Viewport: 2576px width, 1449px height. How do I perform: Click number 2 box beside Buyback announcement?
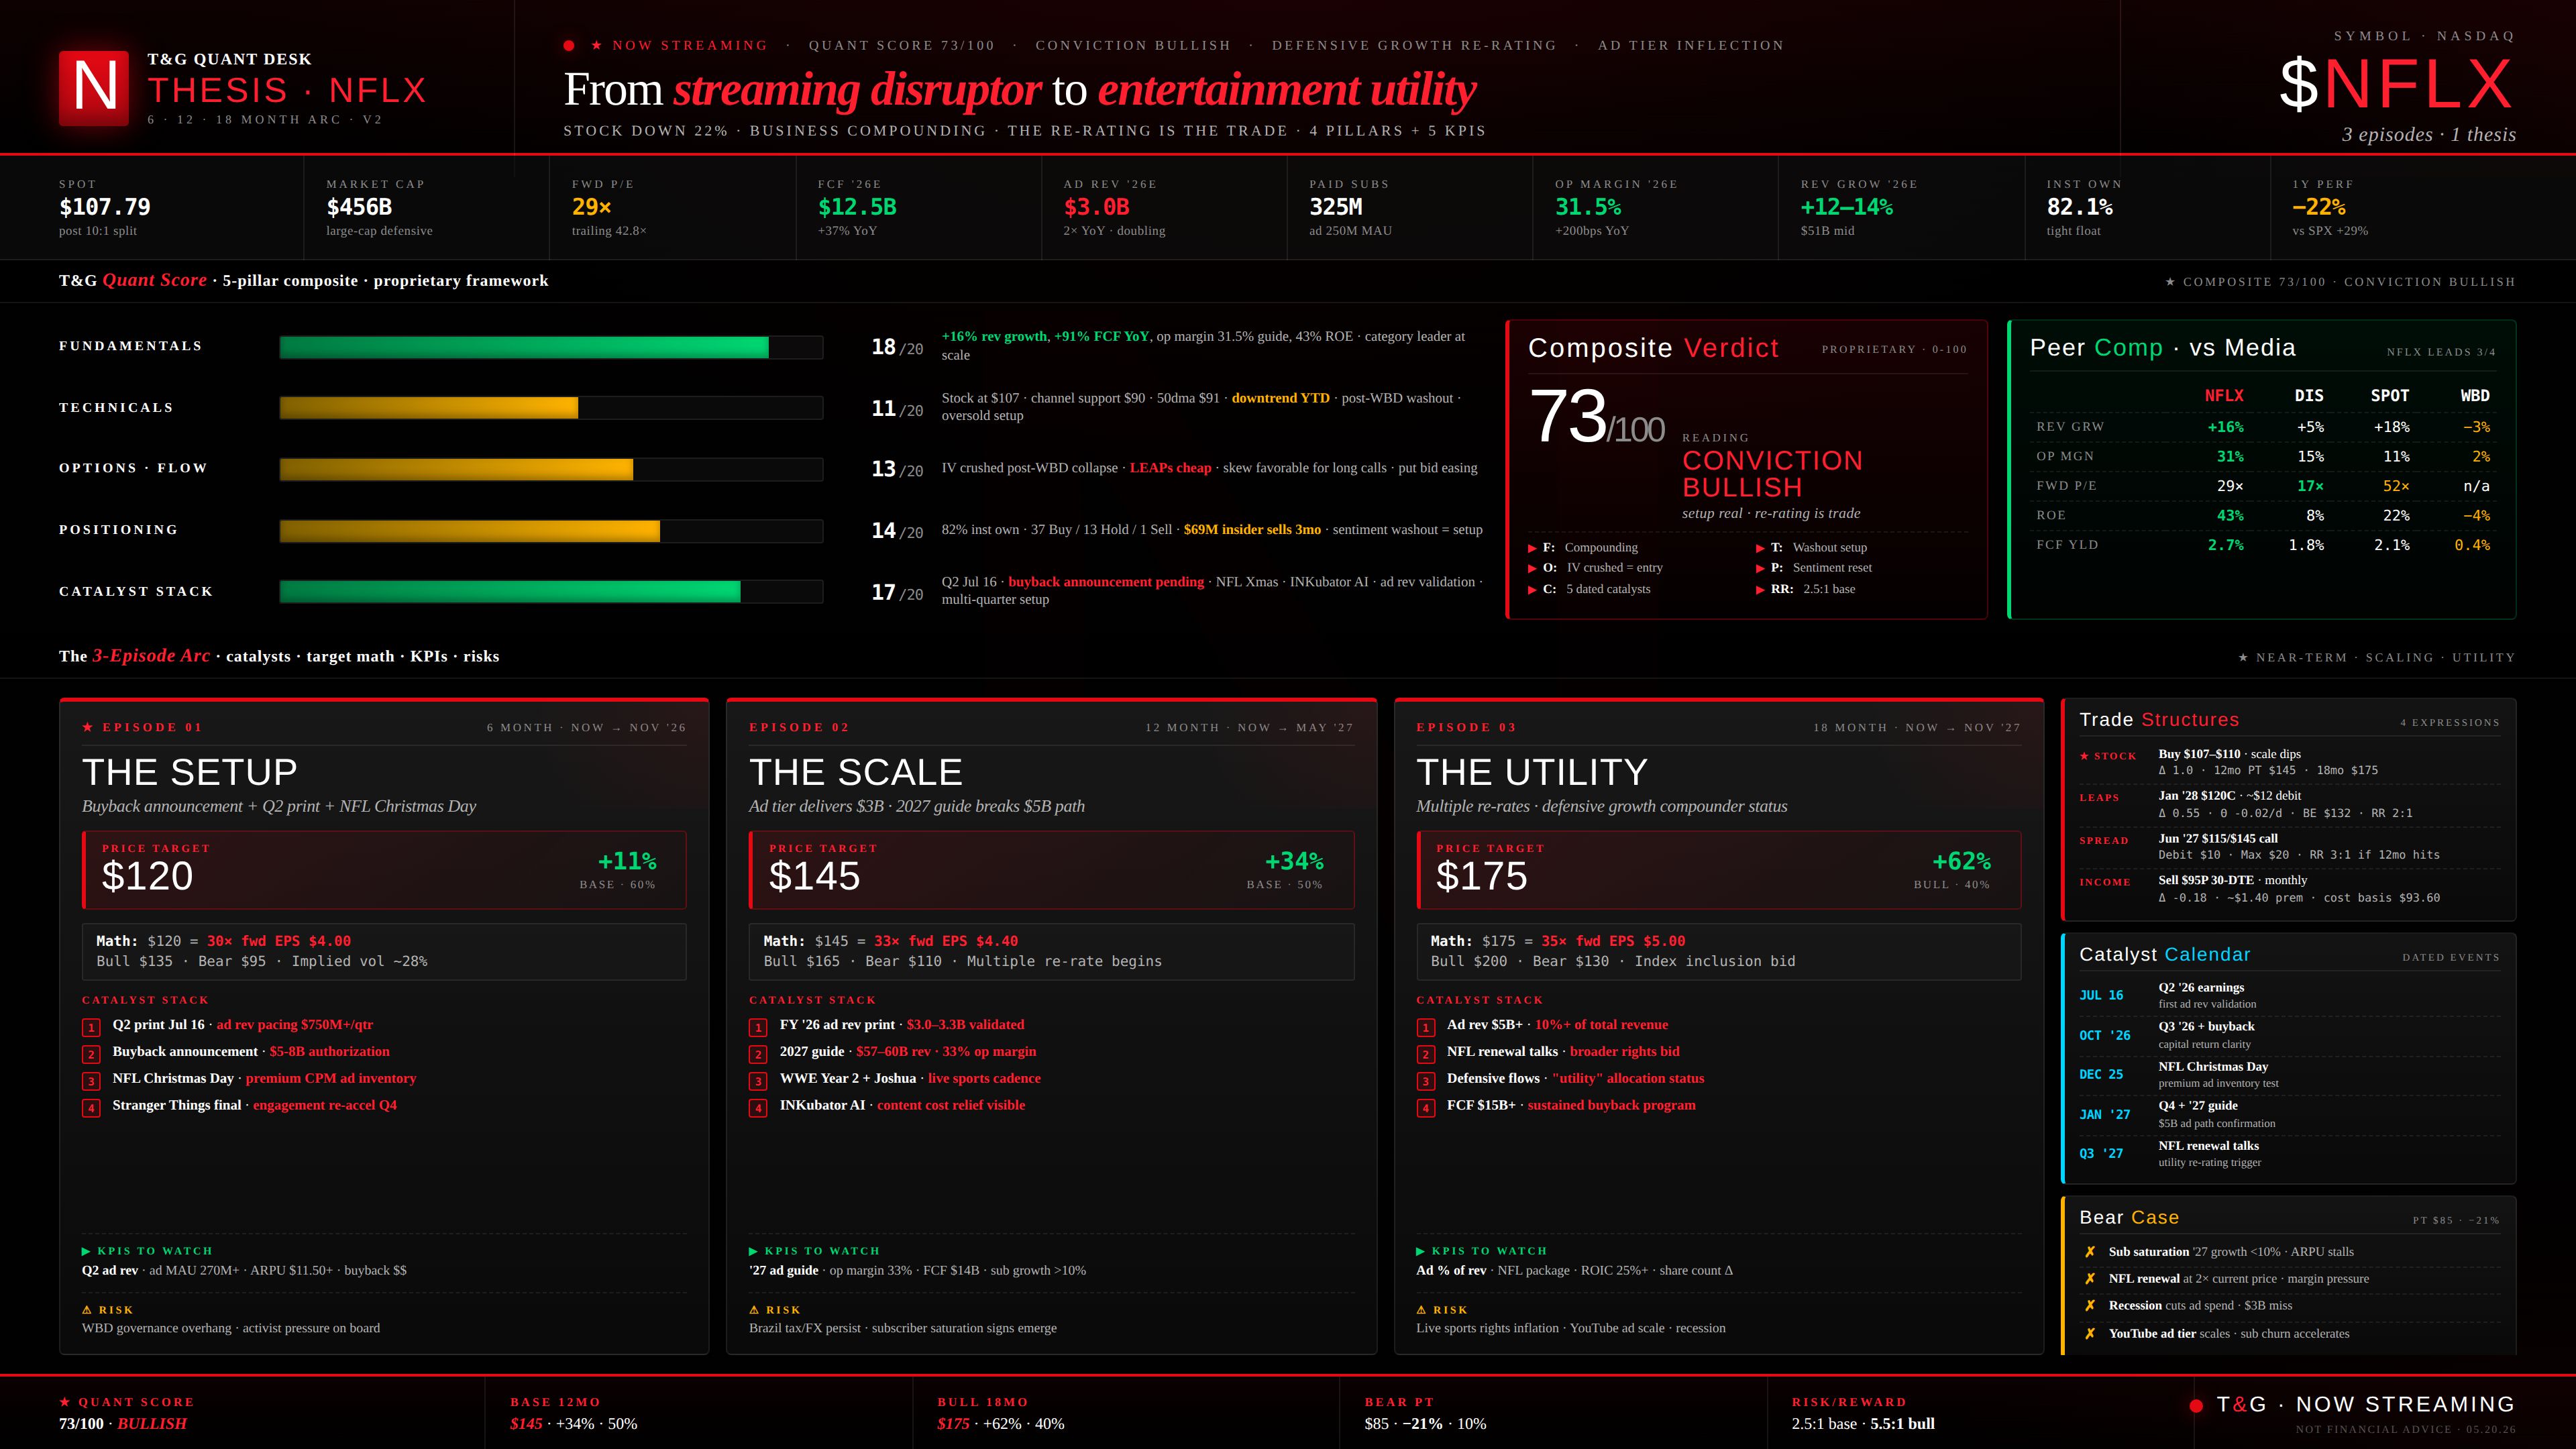click(91, 1054)
